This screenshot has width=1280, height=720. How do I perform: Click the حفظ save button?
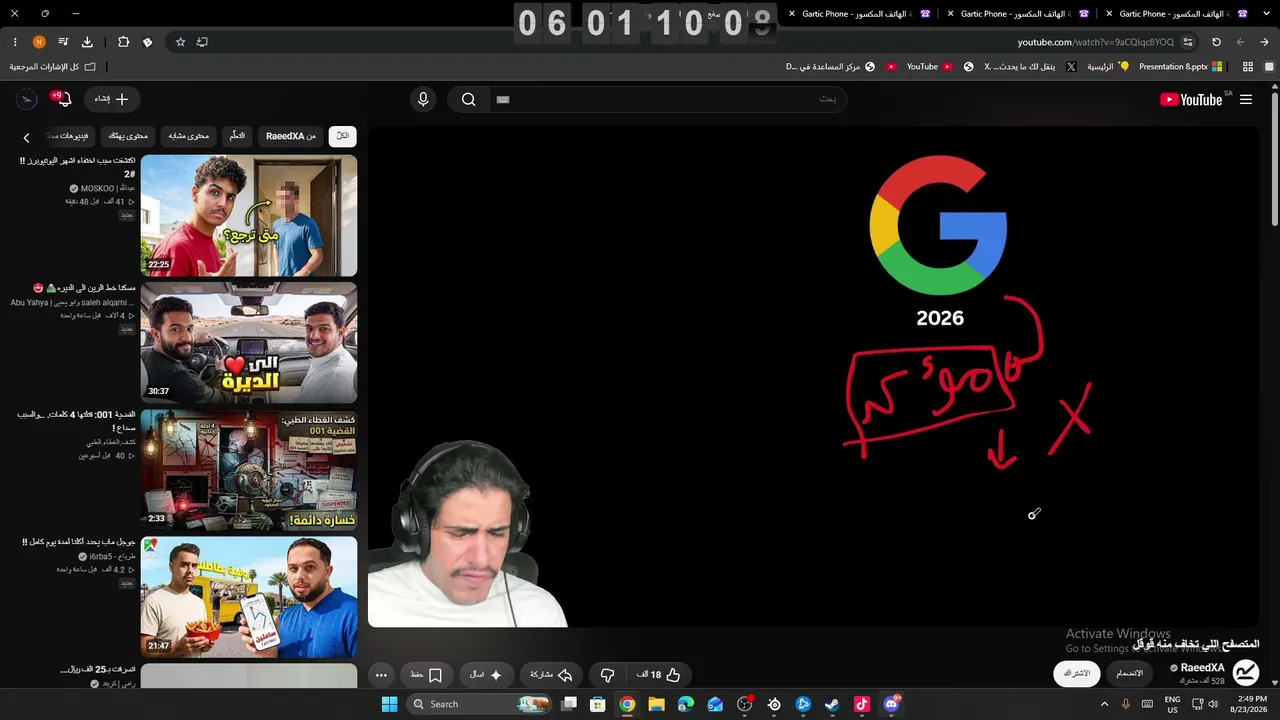pyautogui.click(x=427, y=675)
